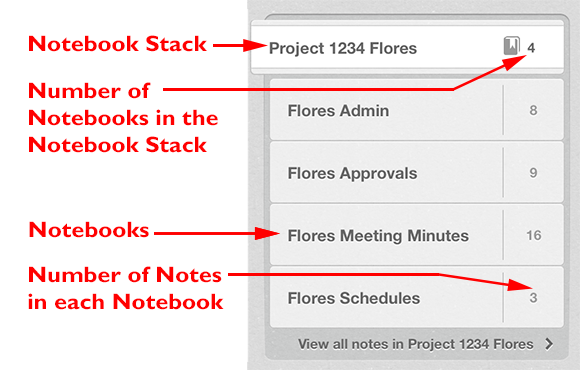This screenshot has height=370, width=580.
Task: Click the red Notebooks annotation label
Action: (89, 230)
